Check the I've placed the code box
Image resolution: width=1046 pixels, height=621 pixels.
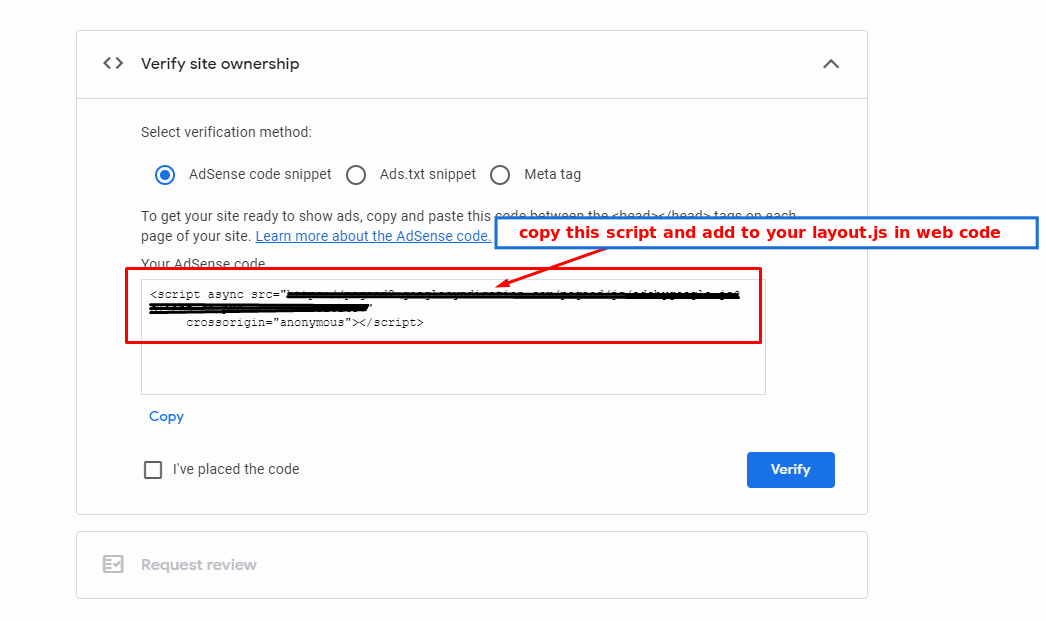(x=153, y=470)
